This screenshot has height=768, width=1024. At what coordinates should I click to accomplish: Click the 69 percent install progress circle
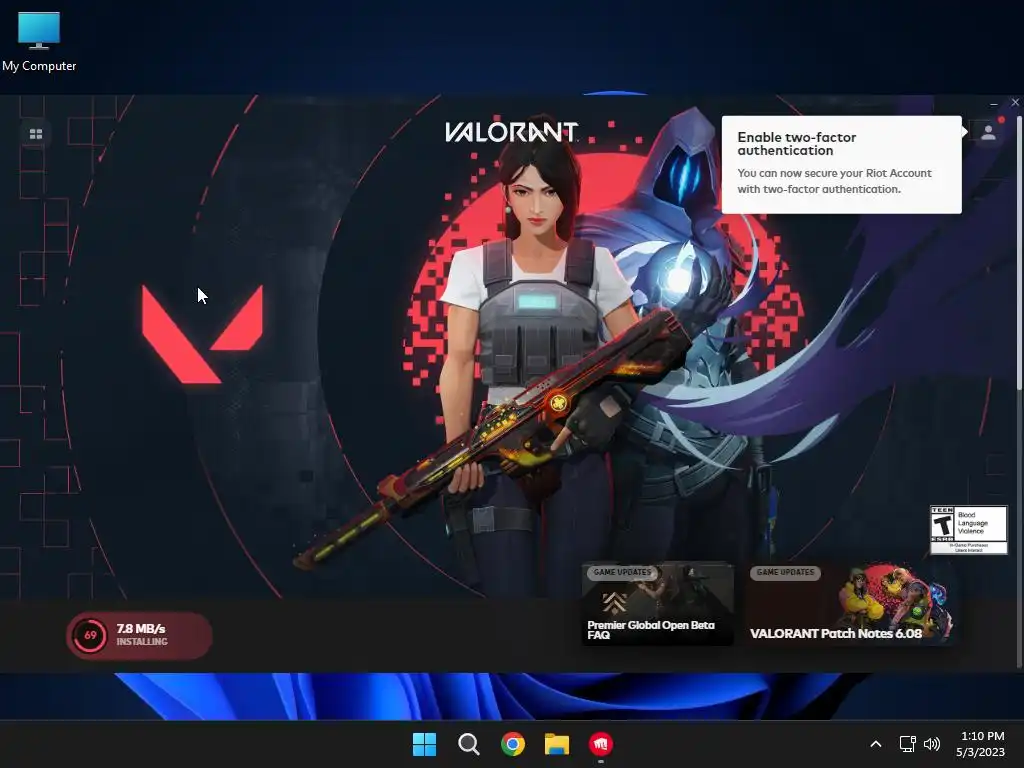point(90,635)
